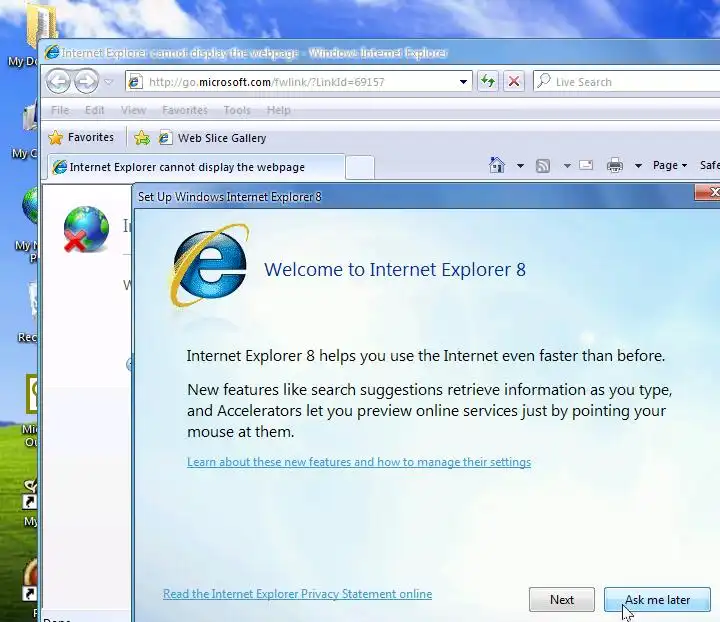Click the Next button in setup dialog

pyautogui.click(x=562, y=600)
